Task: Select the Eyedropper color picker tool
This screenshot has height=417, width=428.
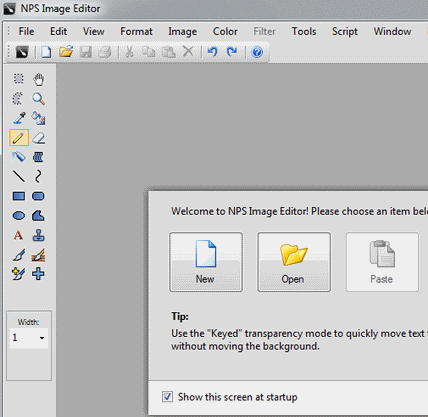Action: click(x=19, y=118)
